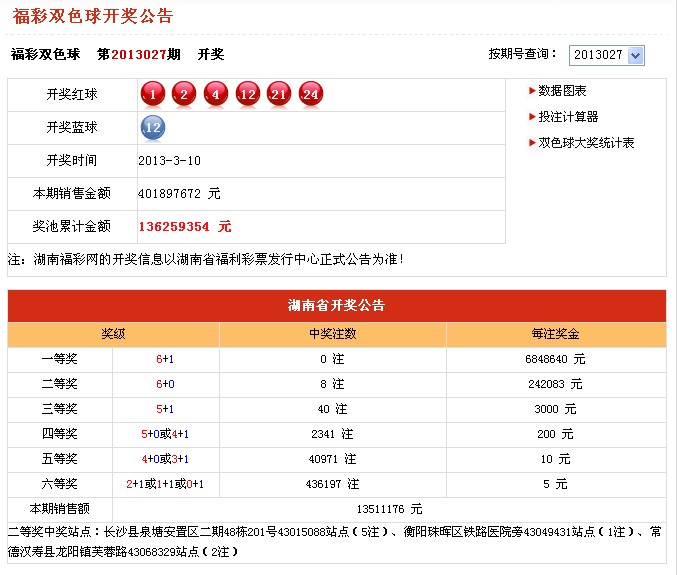Viewport: 677px width, 575px height.
Task: Click the red arrow beside 投注计算器
Action: [532, 117]
